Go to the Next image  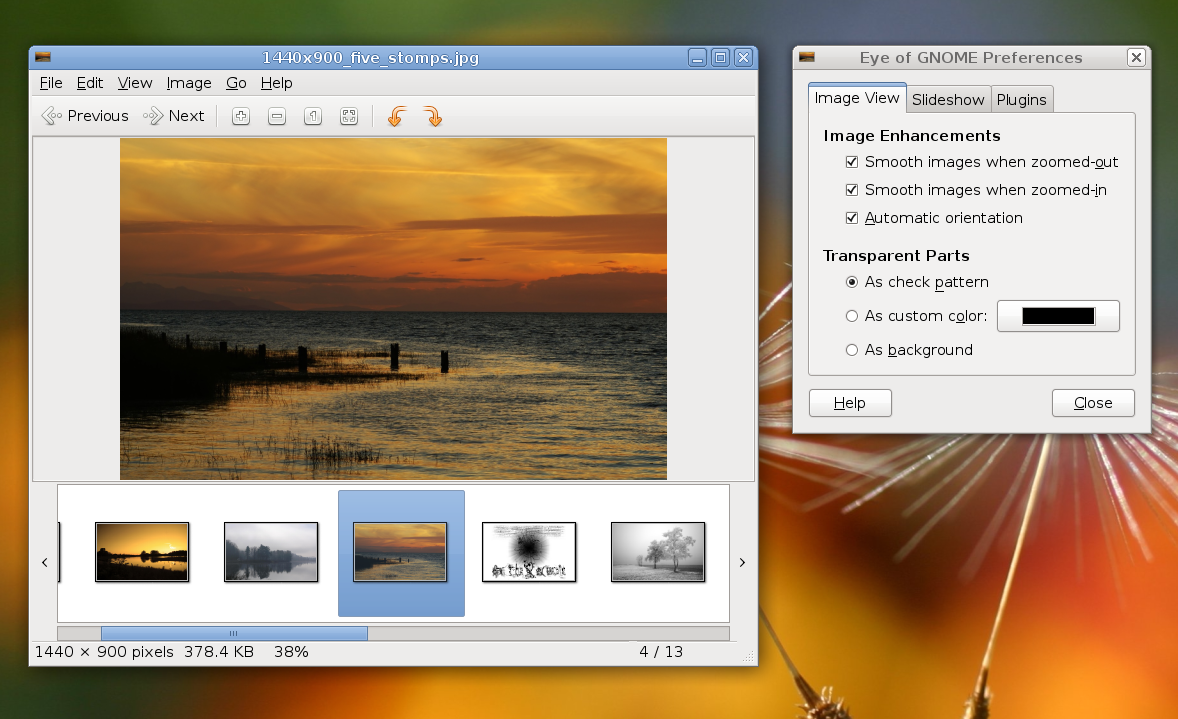pos(174,116)
